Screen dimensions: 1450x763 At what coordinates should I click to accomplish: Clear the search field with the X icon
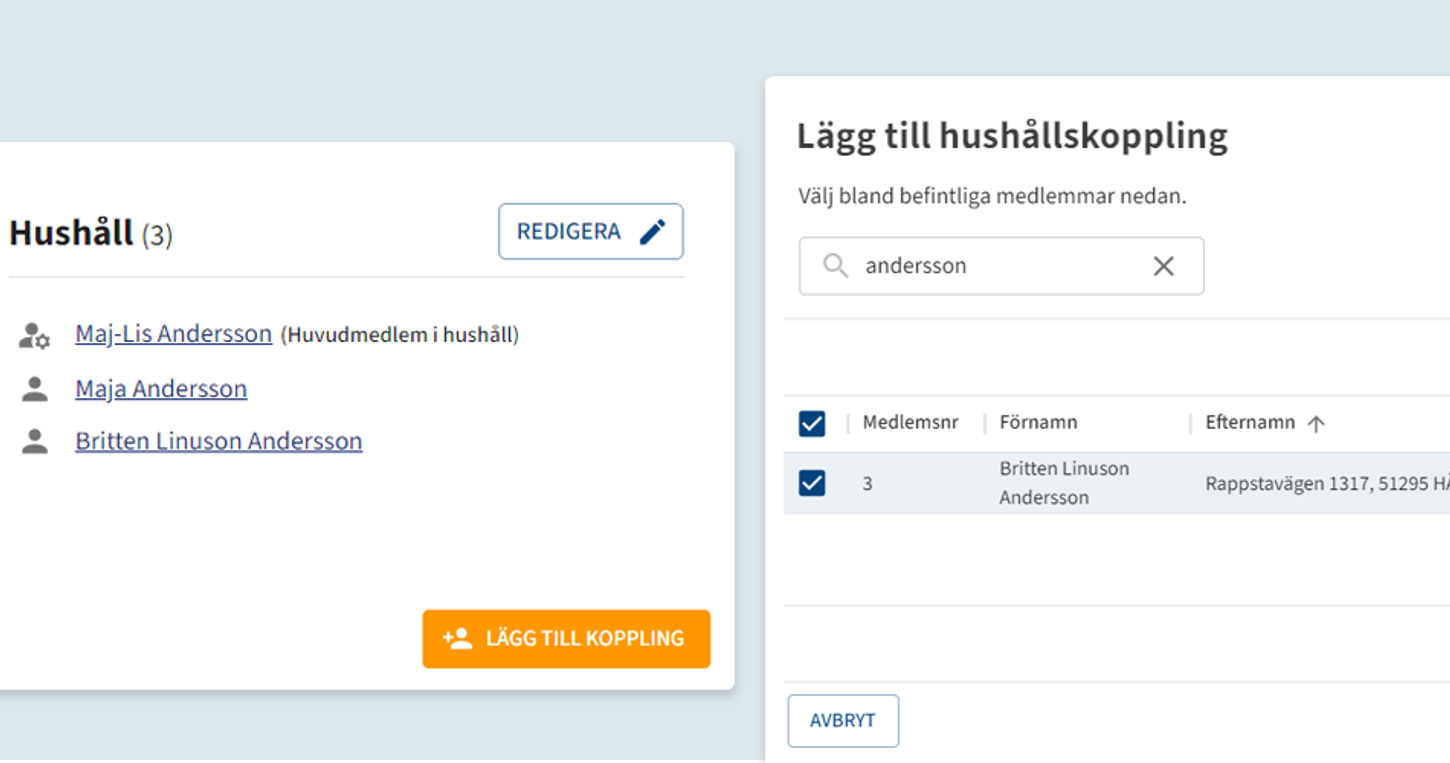click(1163, 266)
